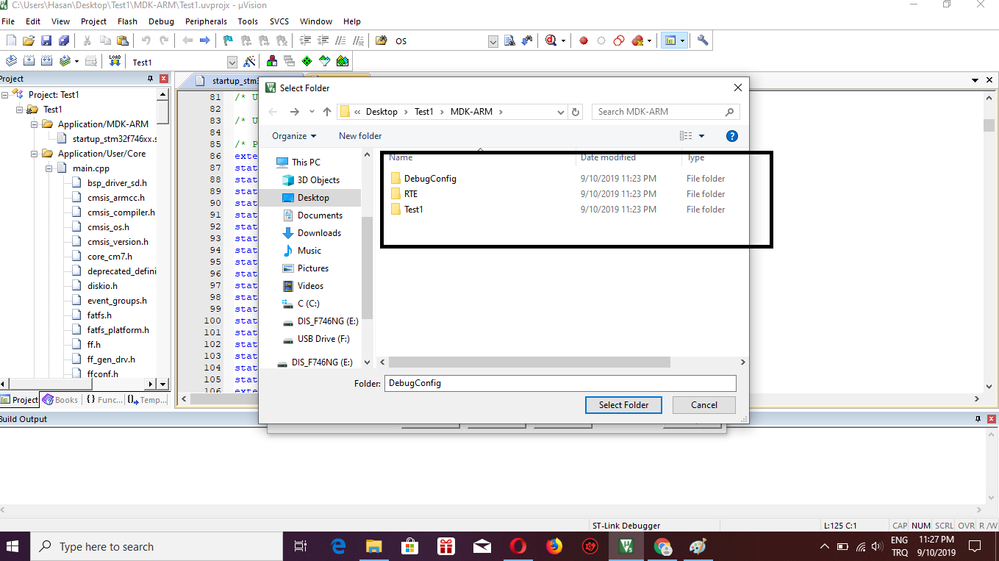Disable all breakpoints using the linked-circles icon

(619, 41)
